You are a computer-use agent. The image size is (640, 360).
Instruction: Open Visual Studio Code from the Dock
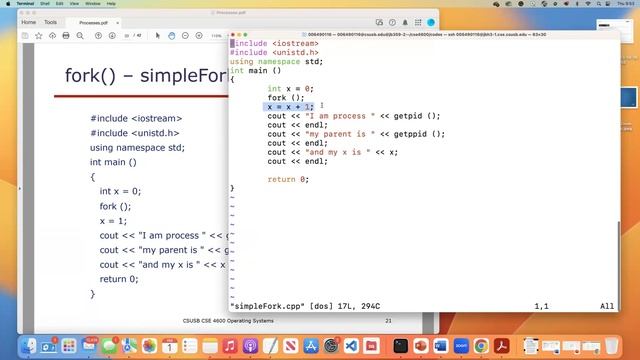pyautogui.click(x=351, y=346)
